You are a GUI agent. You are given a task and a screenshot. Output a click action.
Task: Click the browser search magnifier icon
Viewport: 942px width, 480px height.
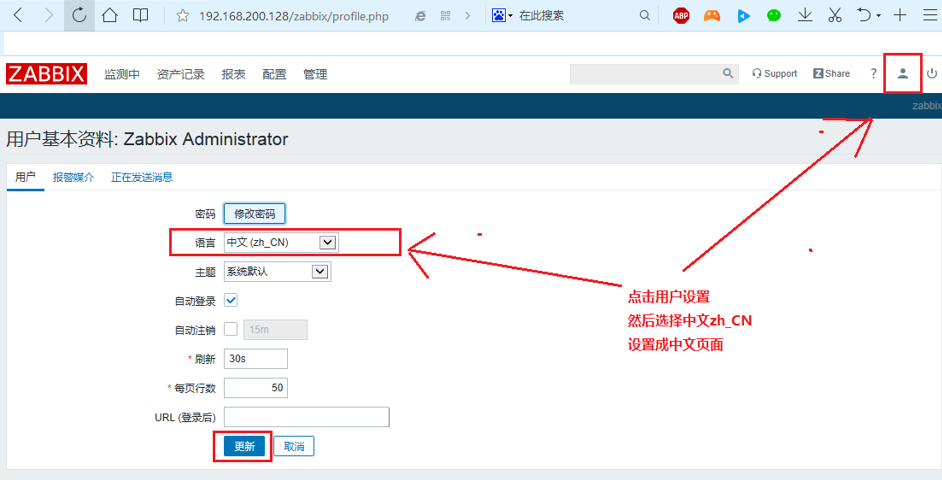(x=645, y=16)
